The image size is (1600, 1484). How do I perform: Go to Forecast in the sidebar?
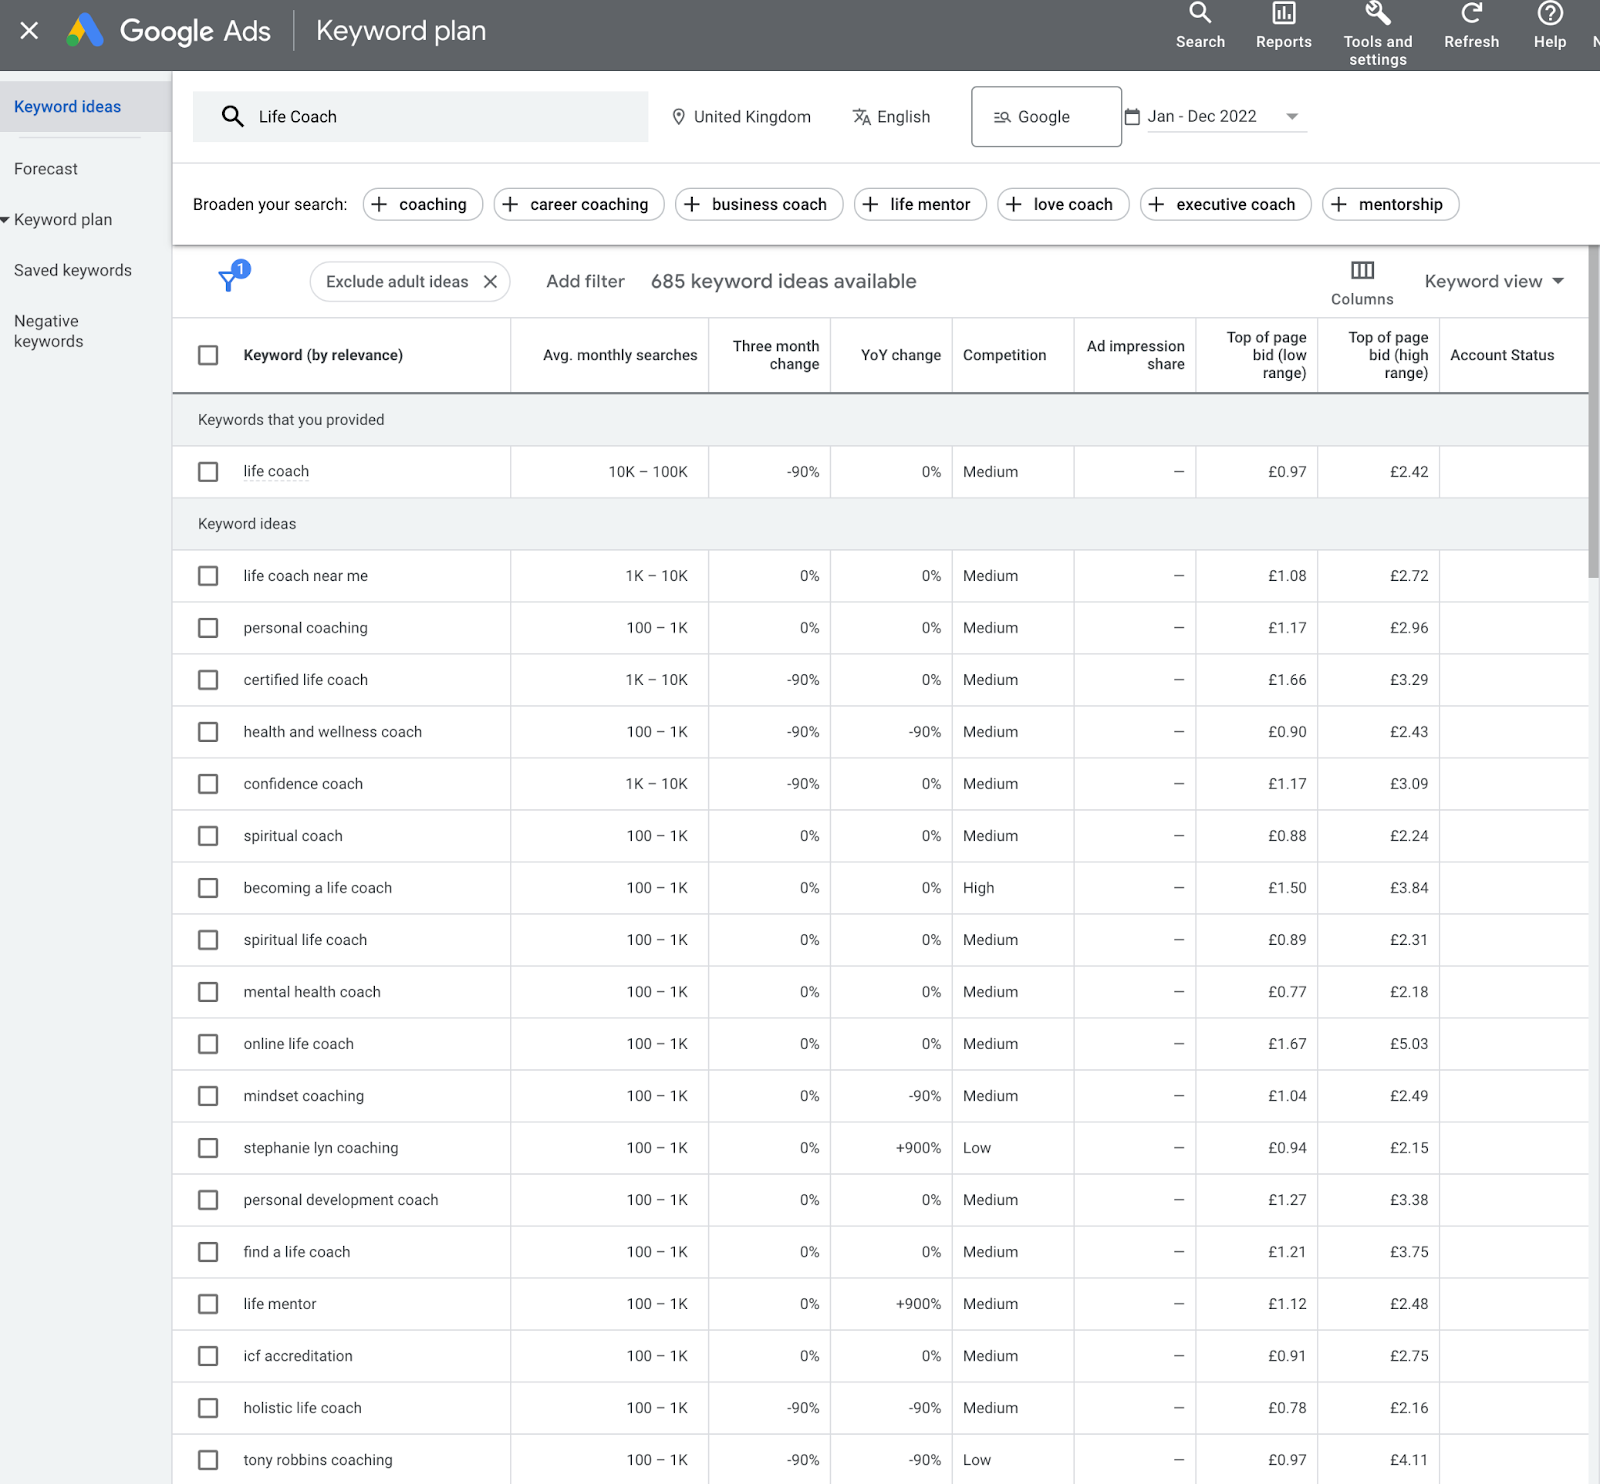tap(46, 169)
